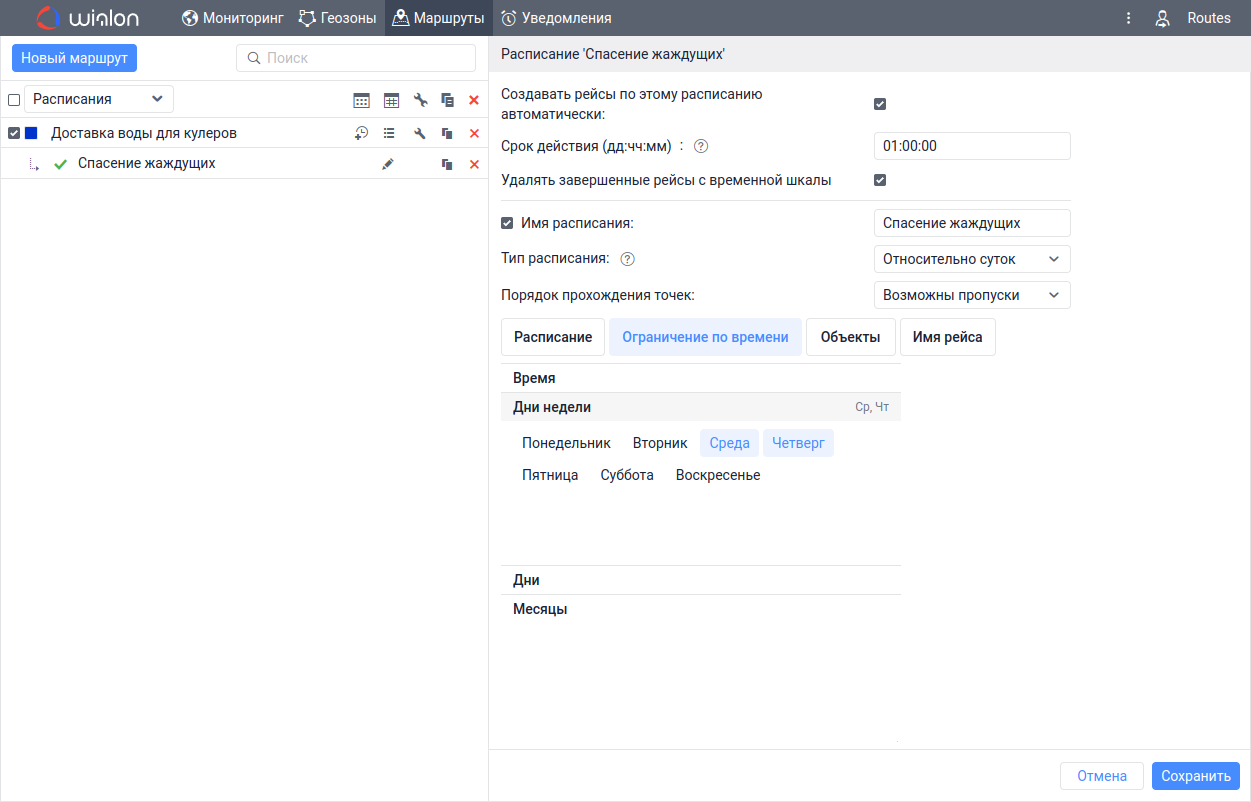
Task: Click list icon for Доставка воды route
Action: coord(390,133)
